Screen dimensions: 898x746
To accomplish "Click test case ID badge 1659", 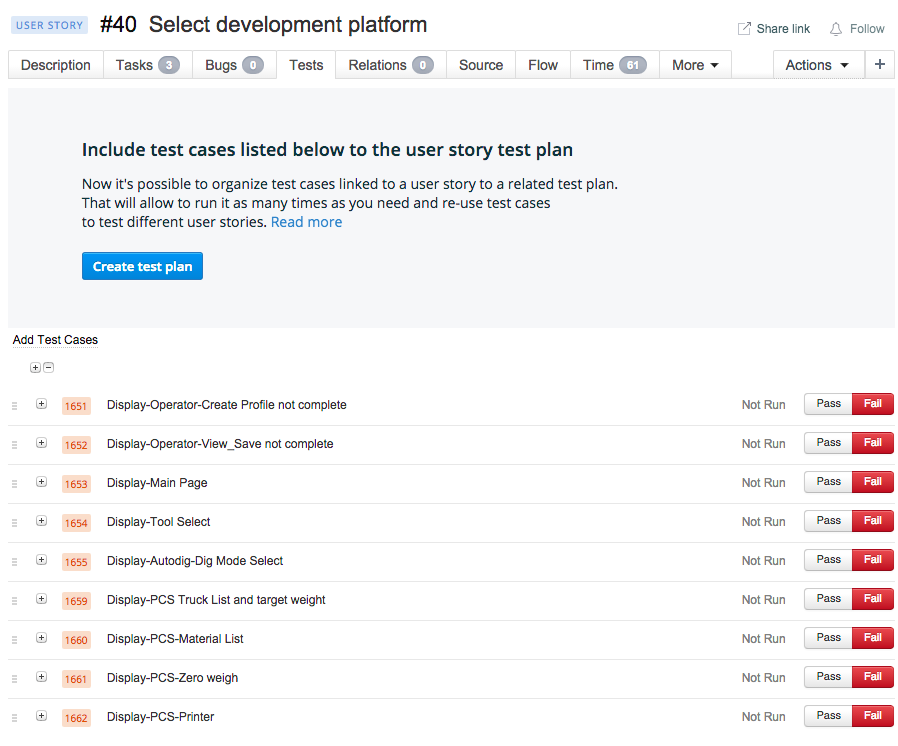I will point(76,601).
